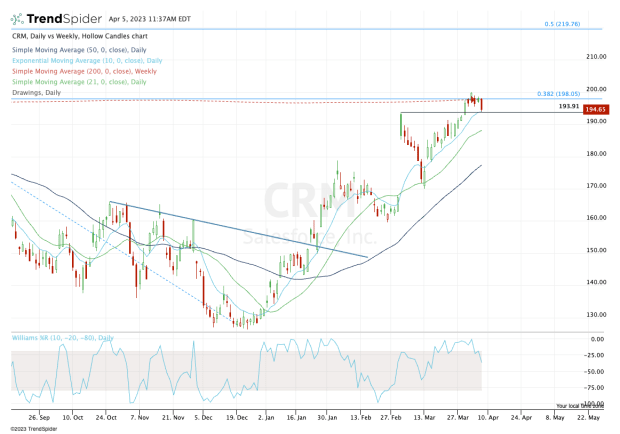The width and height of the screenshot is (620, 434).
Task: Click the red 194.65 current price tag
Action: coord(598,109)
